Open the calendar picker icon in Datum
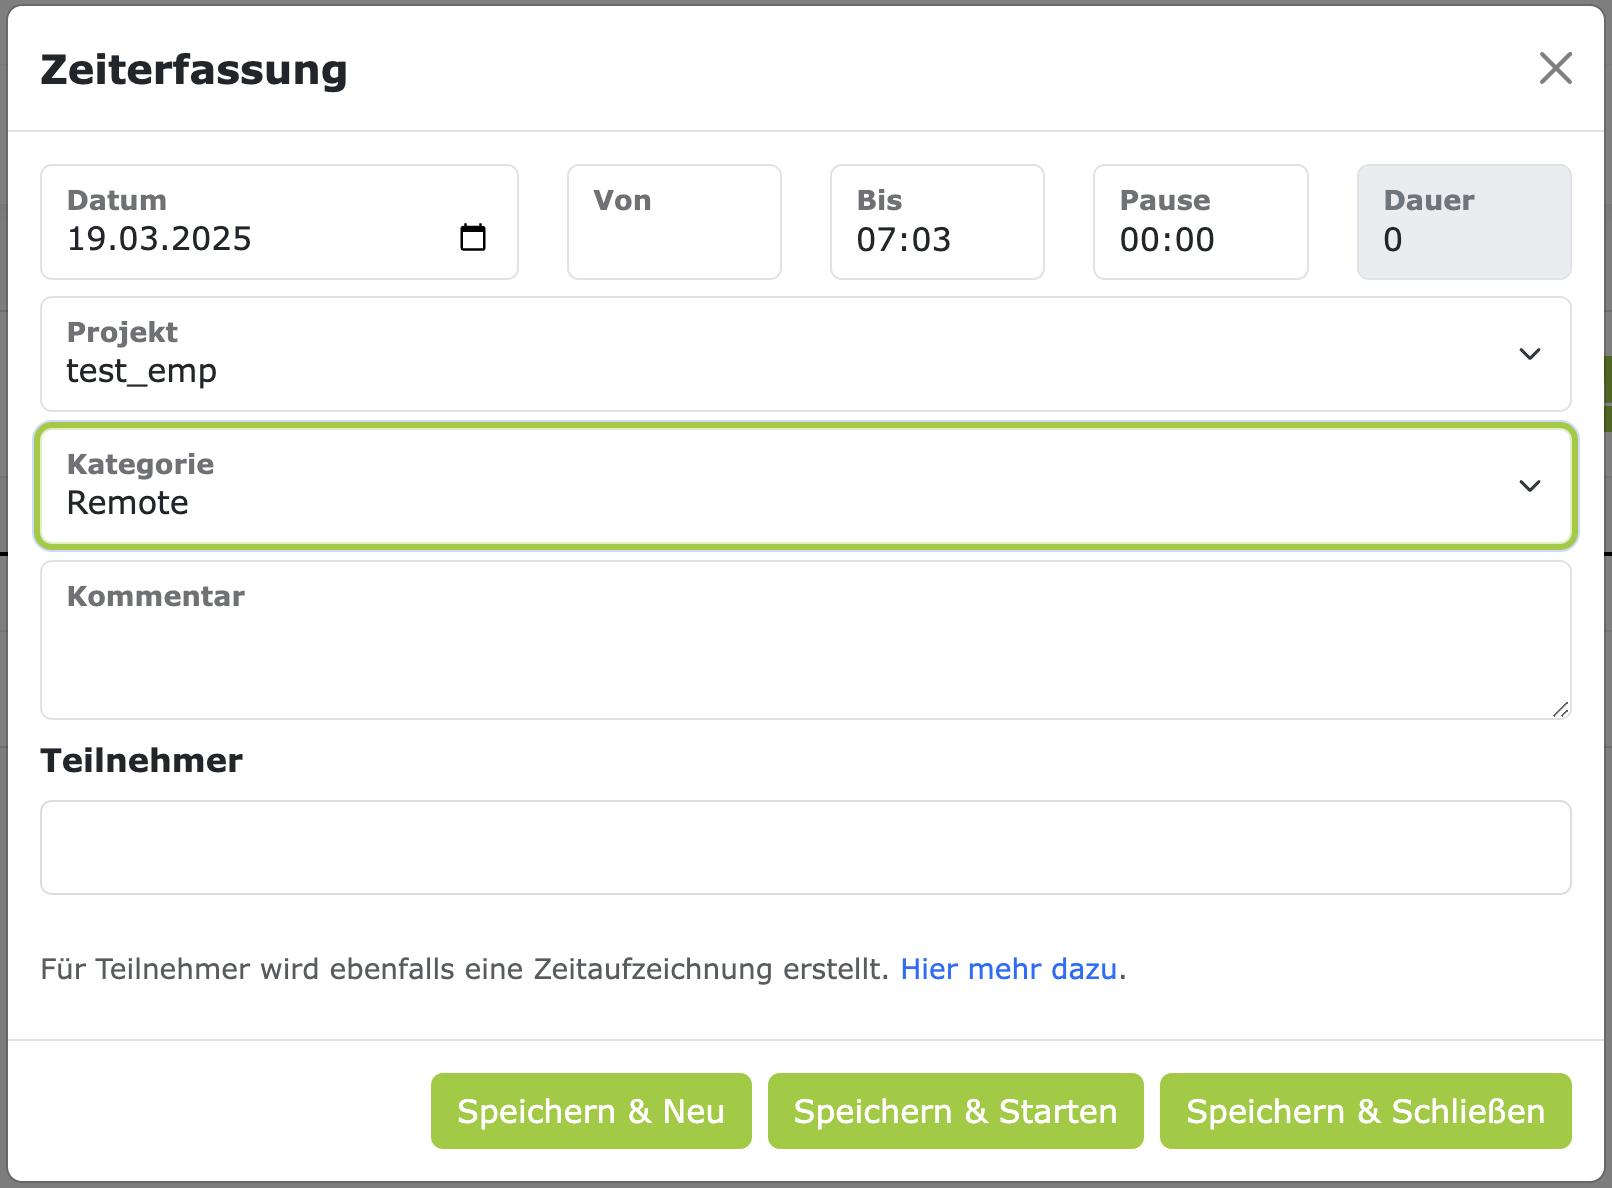The height and width of the screenshot is (1188, 1612). [473, 238]
